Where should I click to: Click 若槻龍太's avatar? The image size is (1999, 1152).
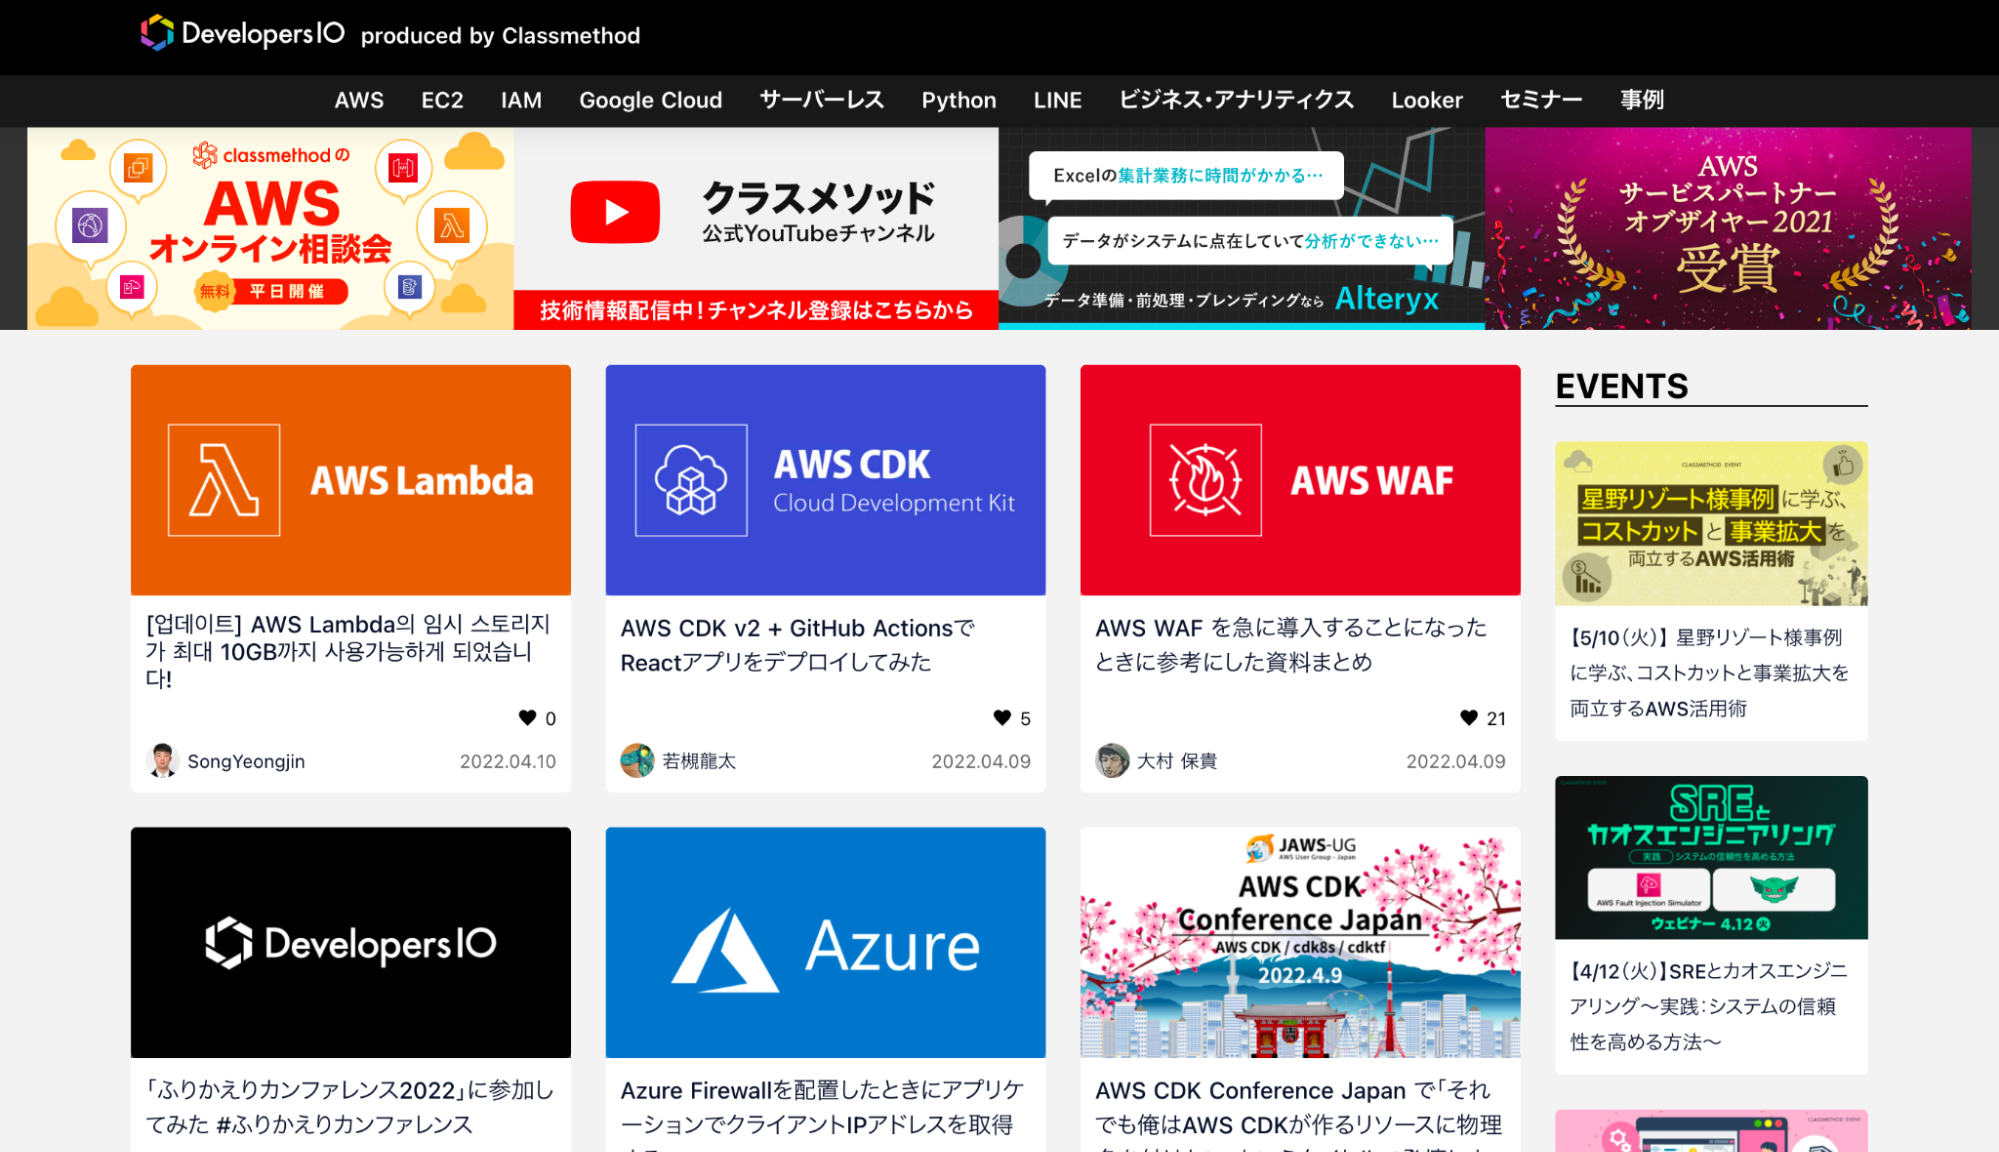click(637, 761)
